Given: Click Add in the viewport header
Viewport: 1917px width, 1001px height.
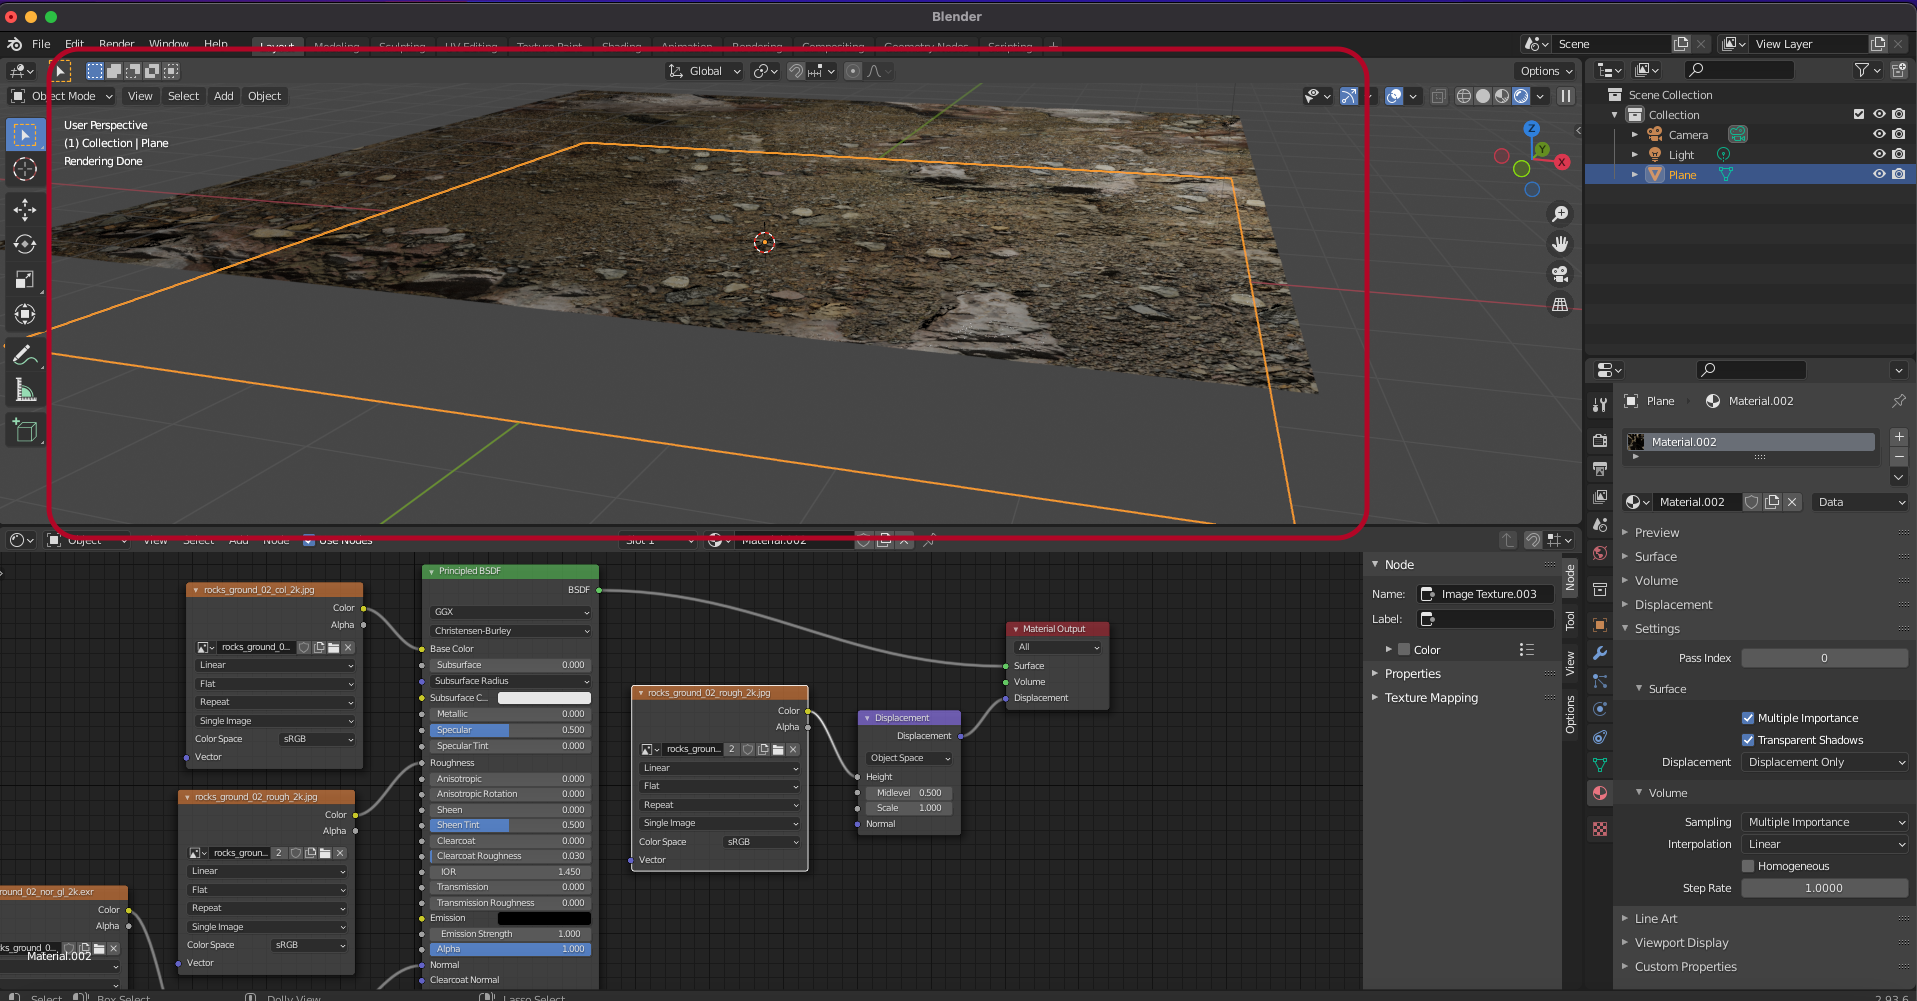Looking at the screenshot, I should coord(223,96).
